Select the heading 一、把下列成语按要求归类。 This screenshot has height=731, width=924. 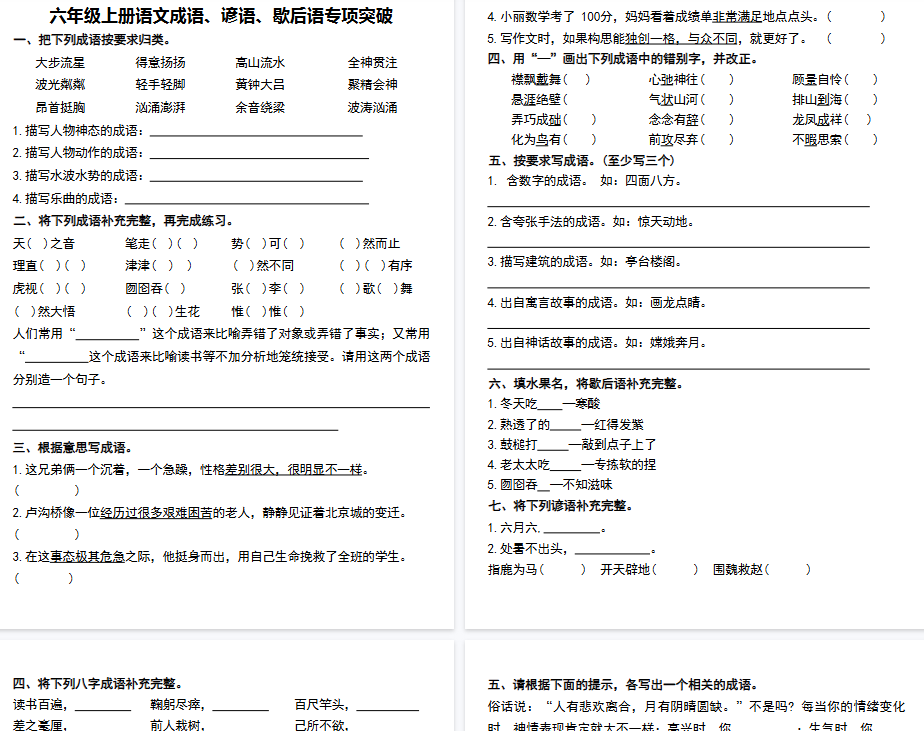tap(92, 40)
